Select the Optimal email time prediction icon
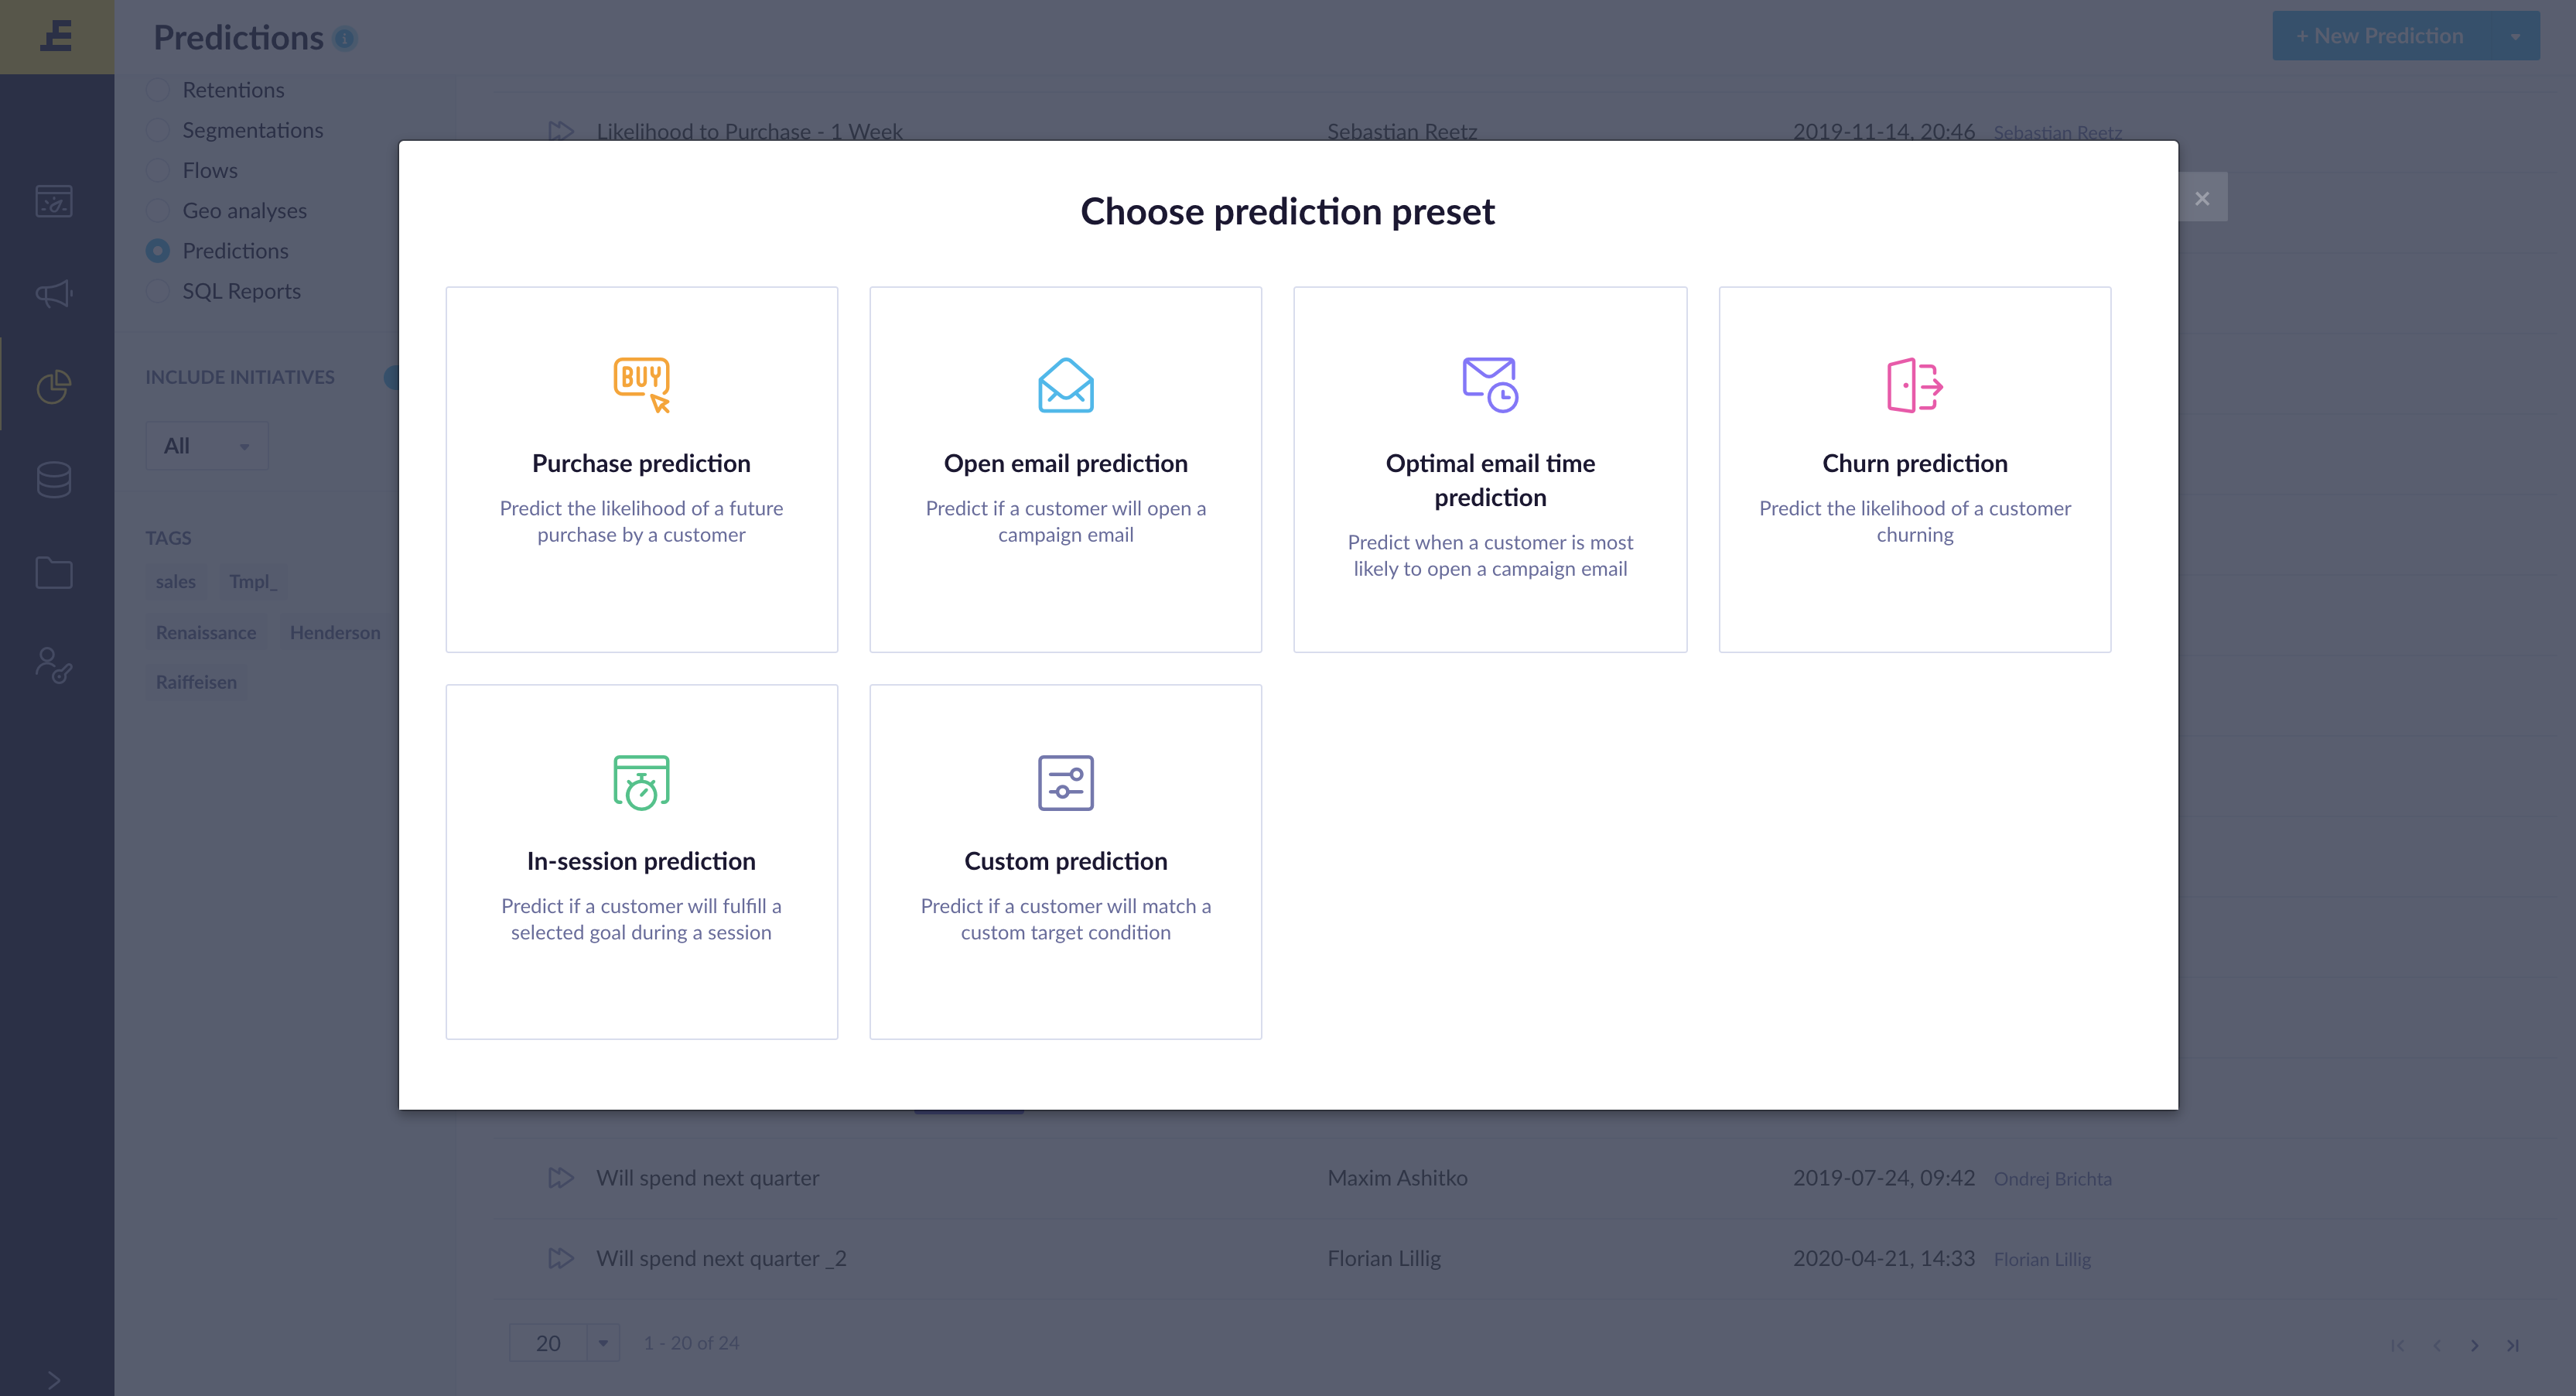 click(1488, 380)
